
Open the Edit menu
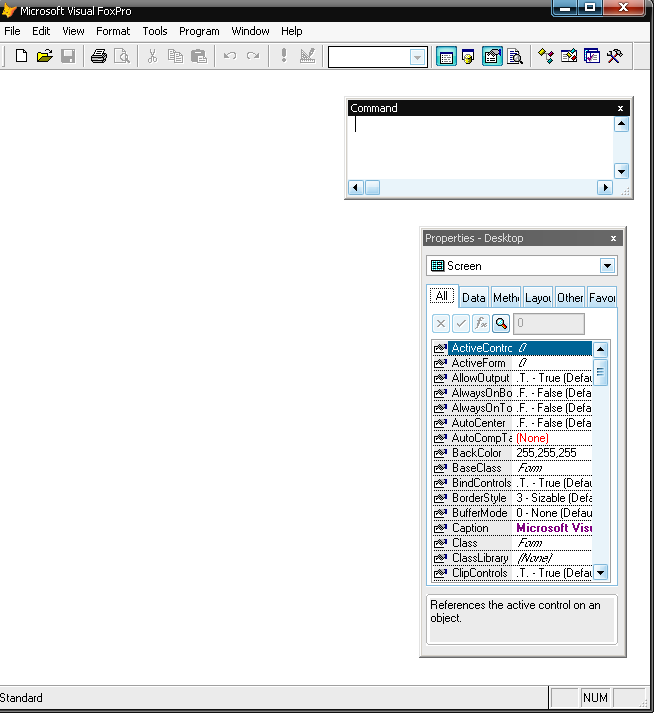pyautogui.click(x=41, y=31)
